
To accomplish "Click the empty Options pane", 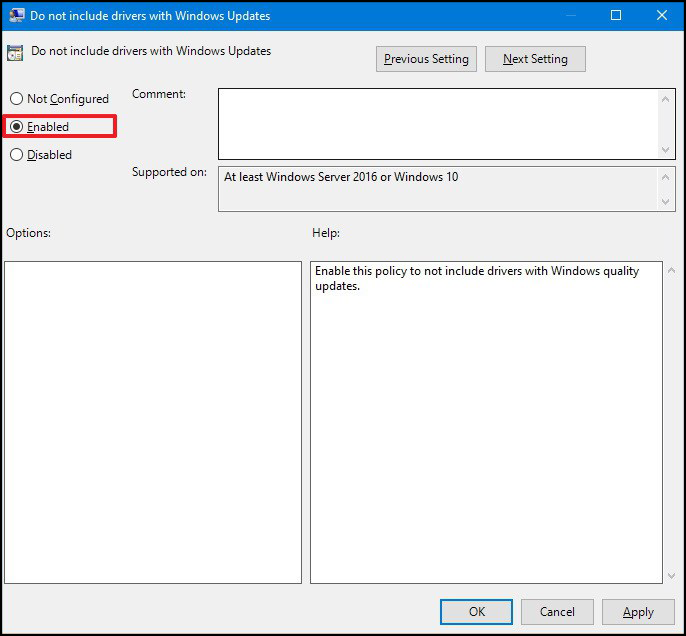I will point(153,422).
